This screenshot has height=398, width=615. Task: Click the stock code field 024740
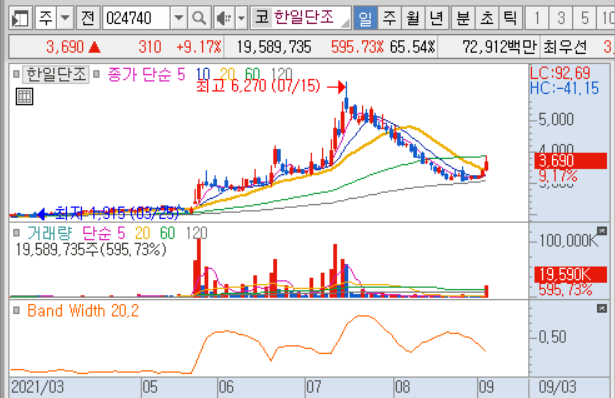136,18
